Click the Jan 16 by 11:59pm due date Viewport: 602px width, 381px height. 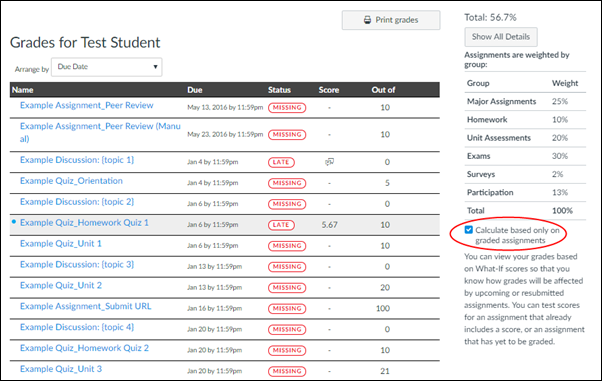[215, 308]
